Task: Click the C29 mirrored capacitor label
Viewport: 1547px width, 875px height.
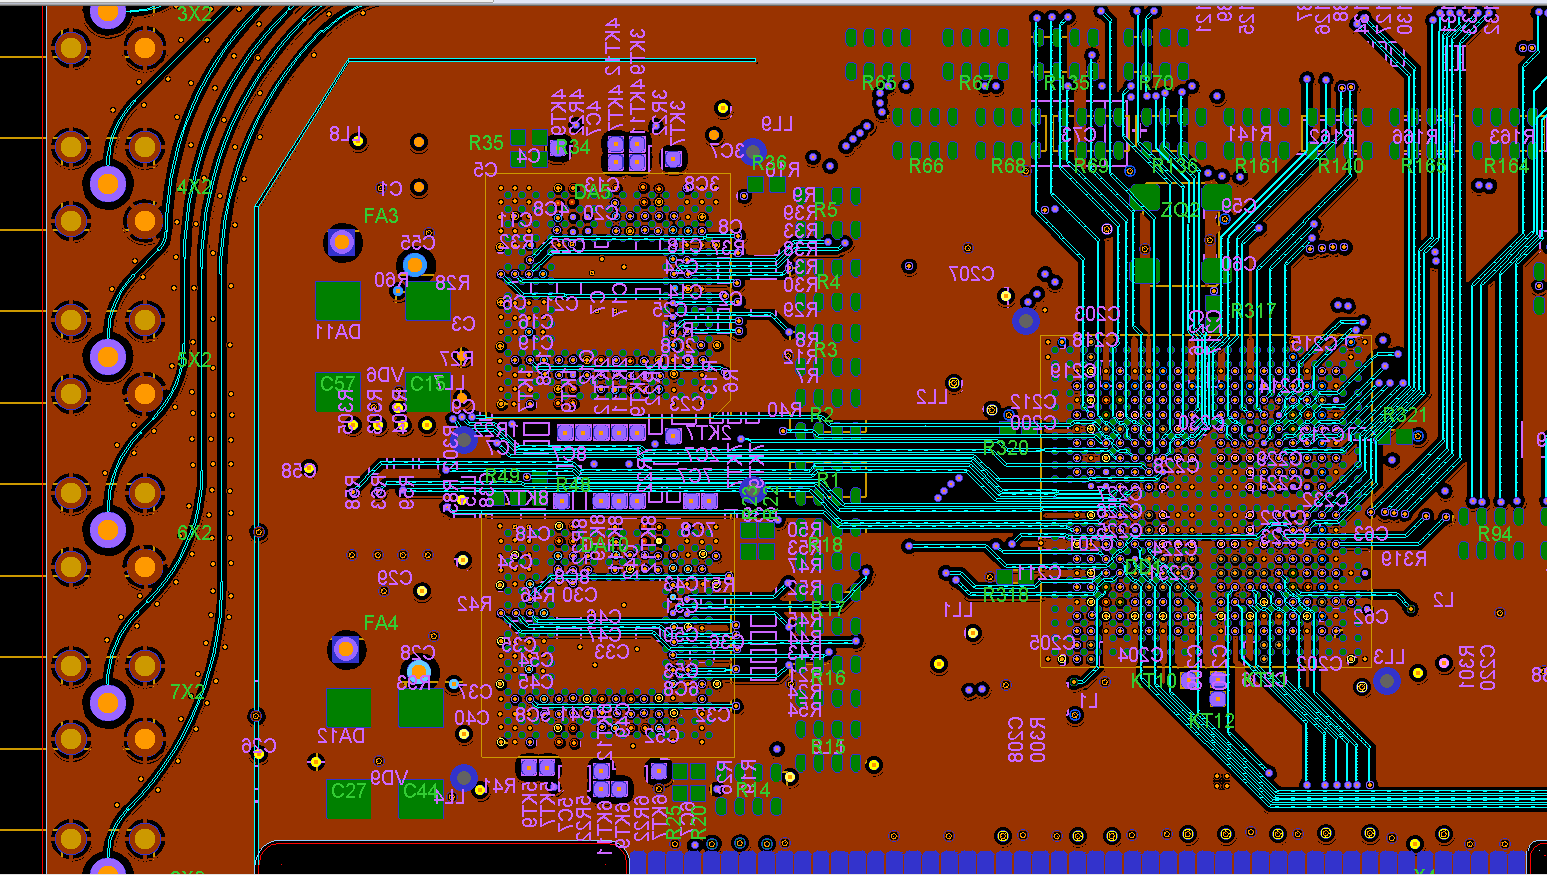Action: coord(395,578)
